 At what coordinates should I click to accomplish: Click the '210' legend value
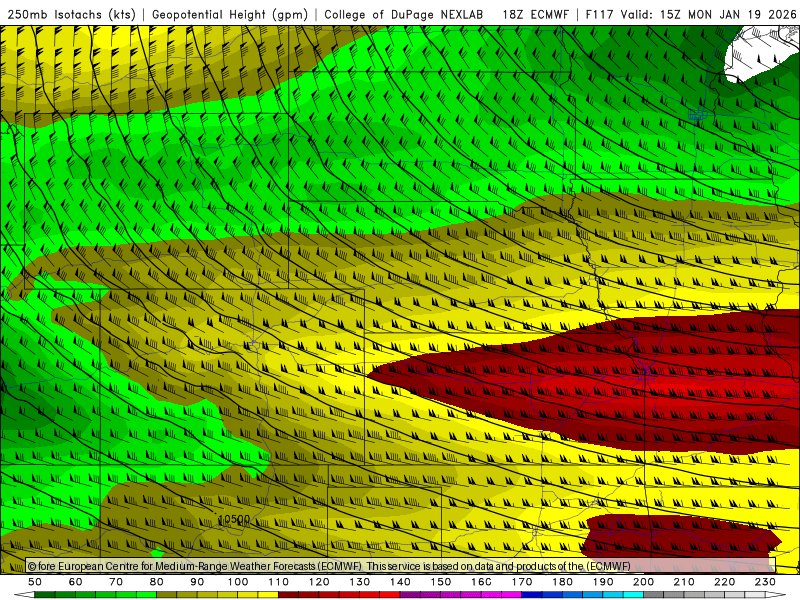coord(684,582)
